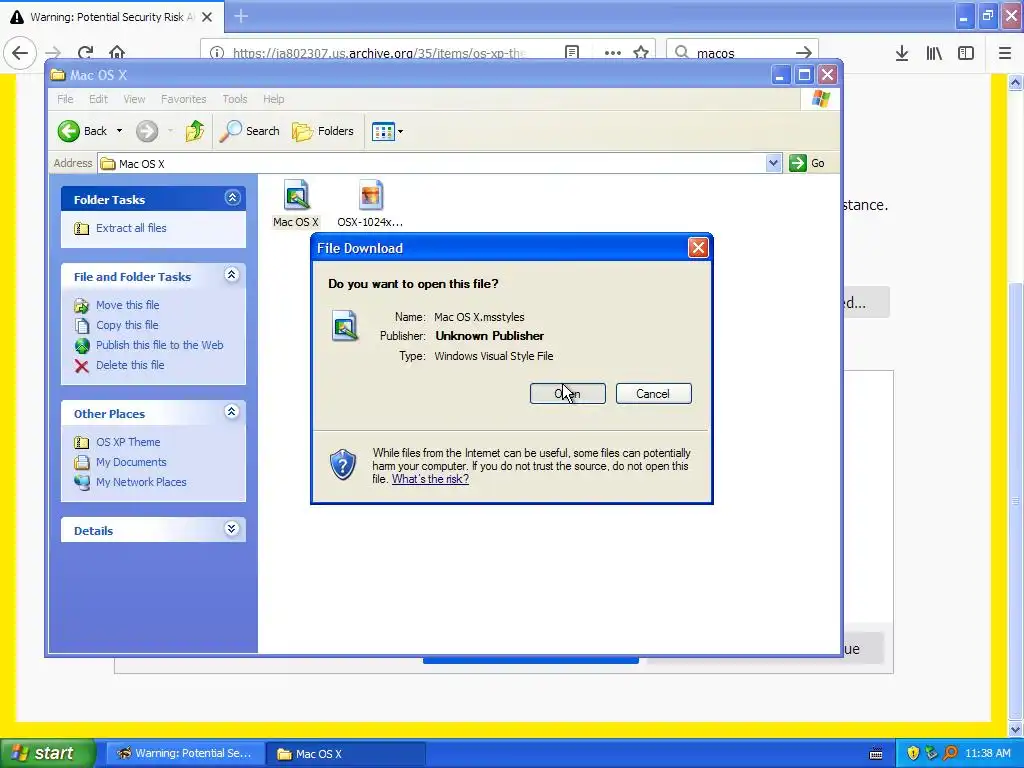Image resolution: width=1024 pixels, height=768 pixels.
Task: Select the Warning: Potential Security Risk tab
Action: click(111, 17)
